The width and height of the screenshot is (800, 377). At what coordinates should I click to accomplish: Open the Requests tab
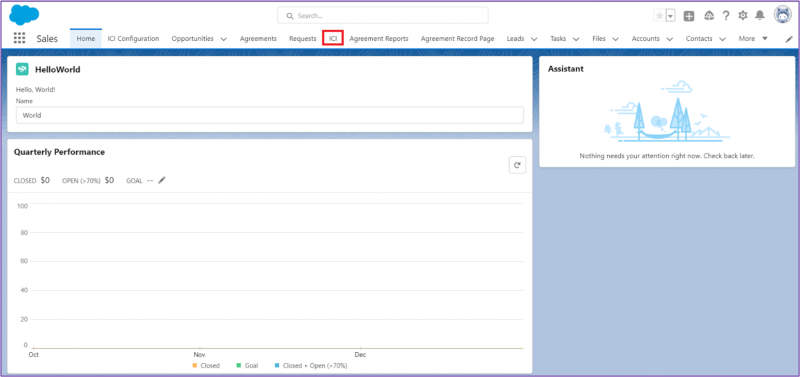point(303,38)
